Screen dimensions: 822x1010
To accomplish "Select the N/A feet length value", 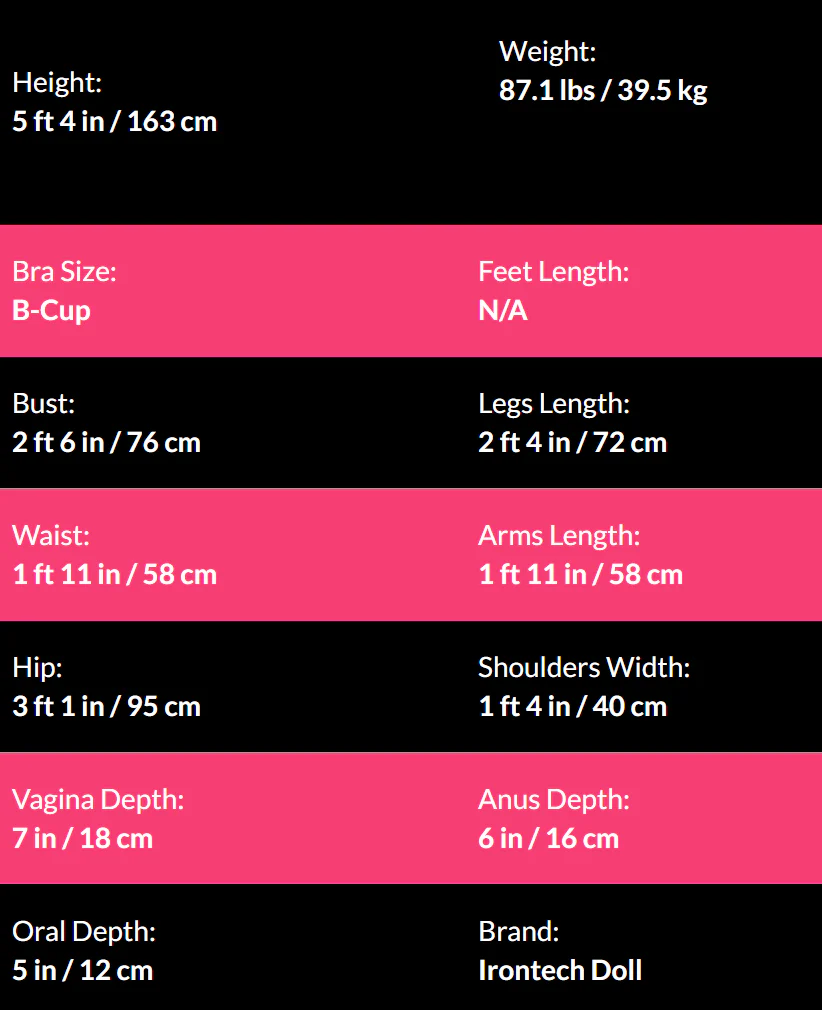I will tap(502, 310).
